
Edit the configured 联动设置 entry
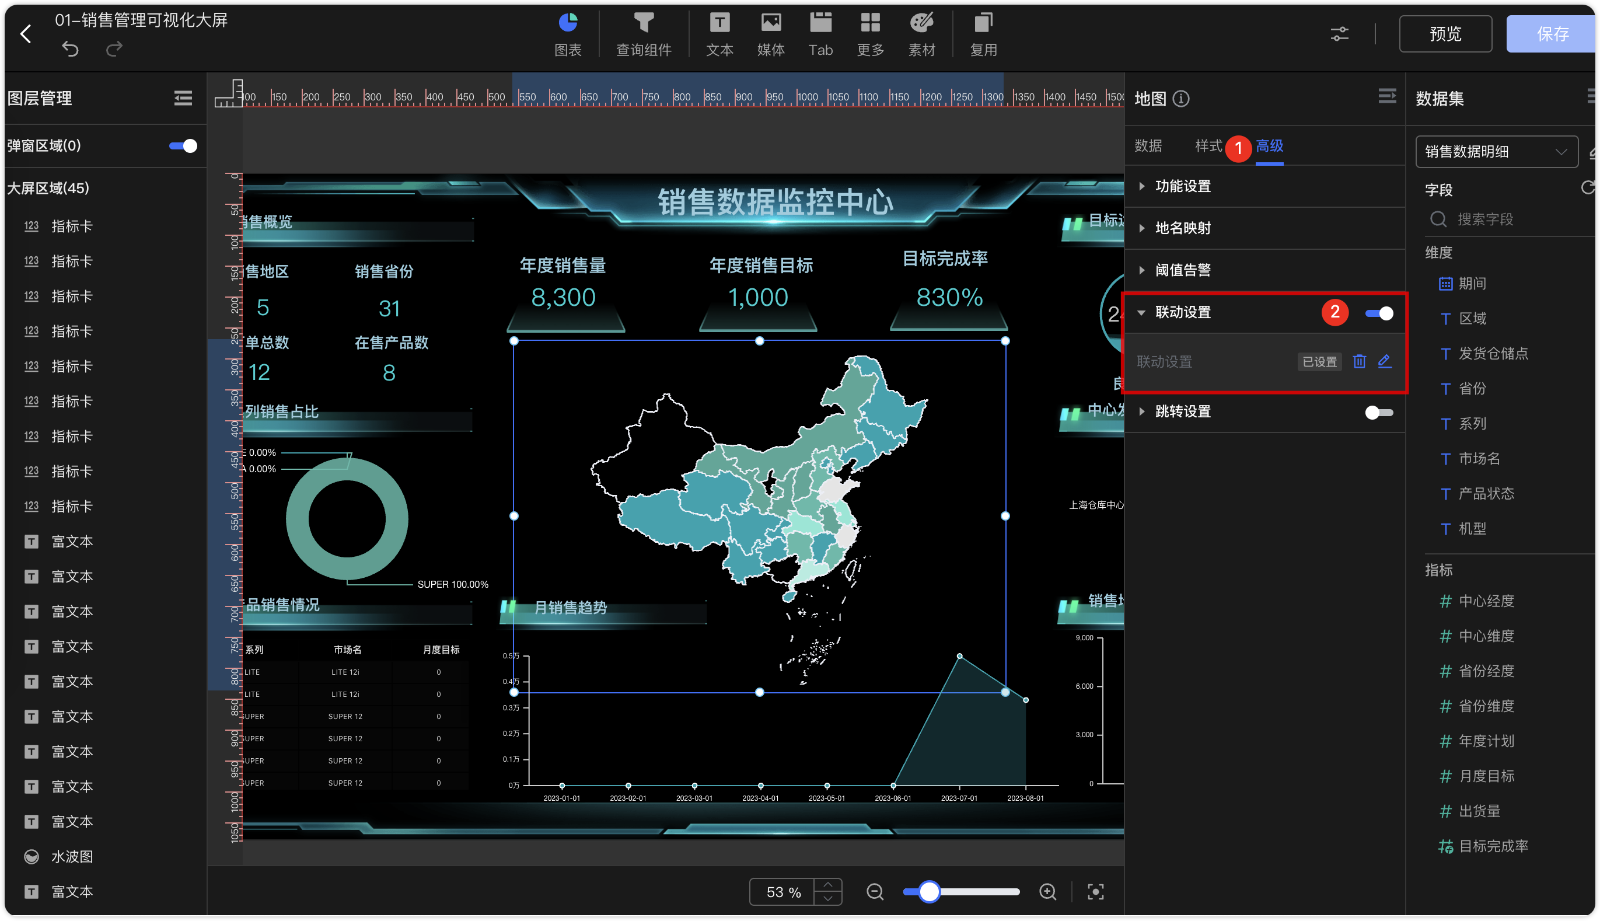point(1384,361)
